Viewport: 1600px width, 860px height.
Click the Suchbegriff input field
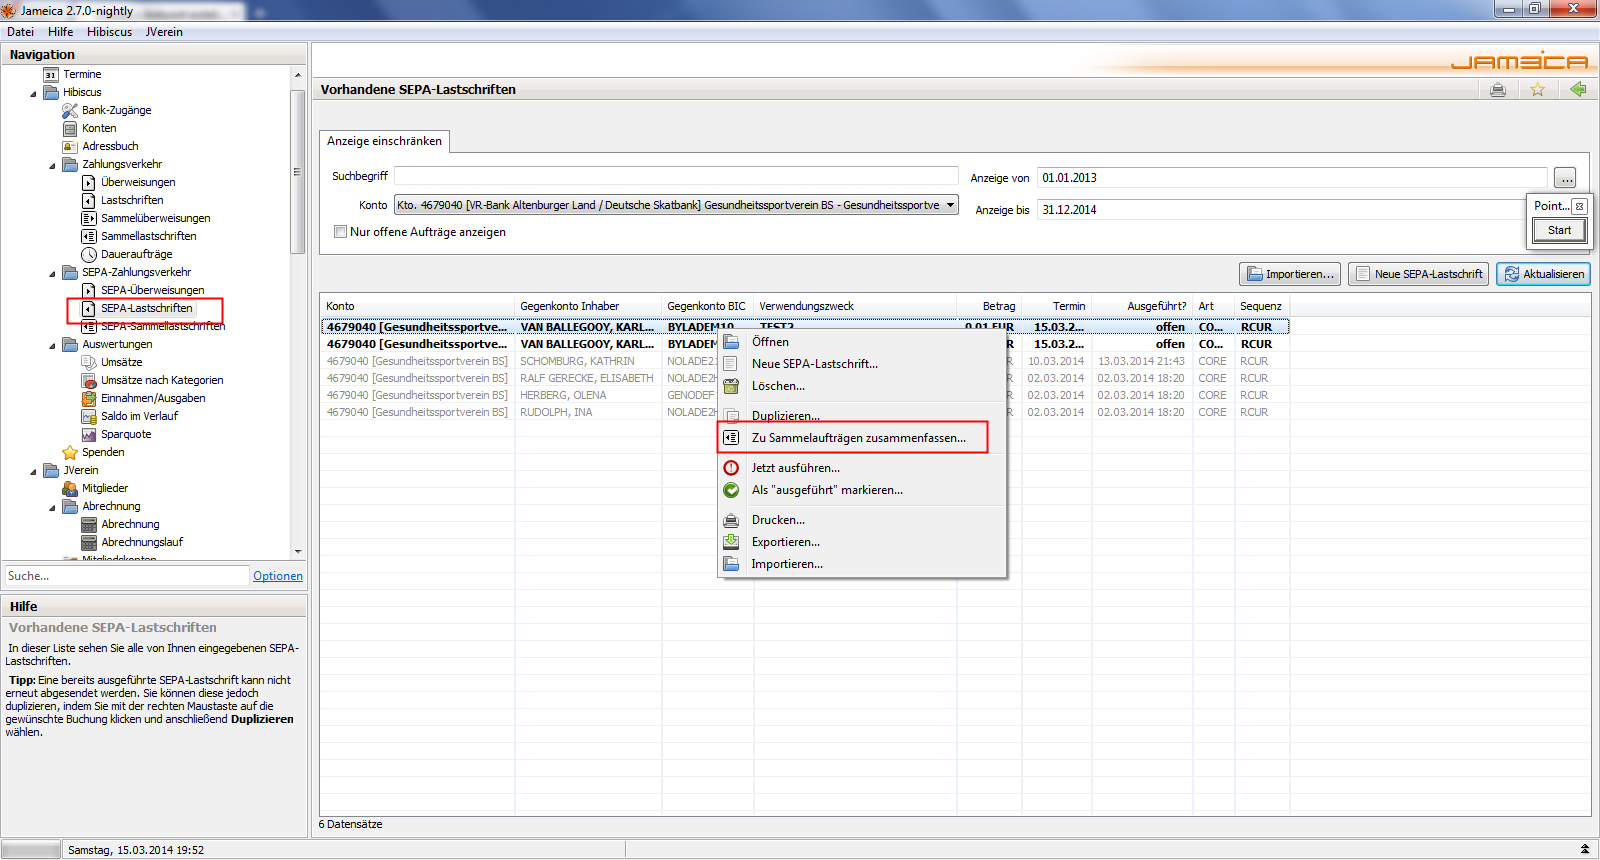click(676, 176)
